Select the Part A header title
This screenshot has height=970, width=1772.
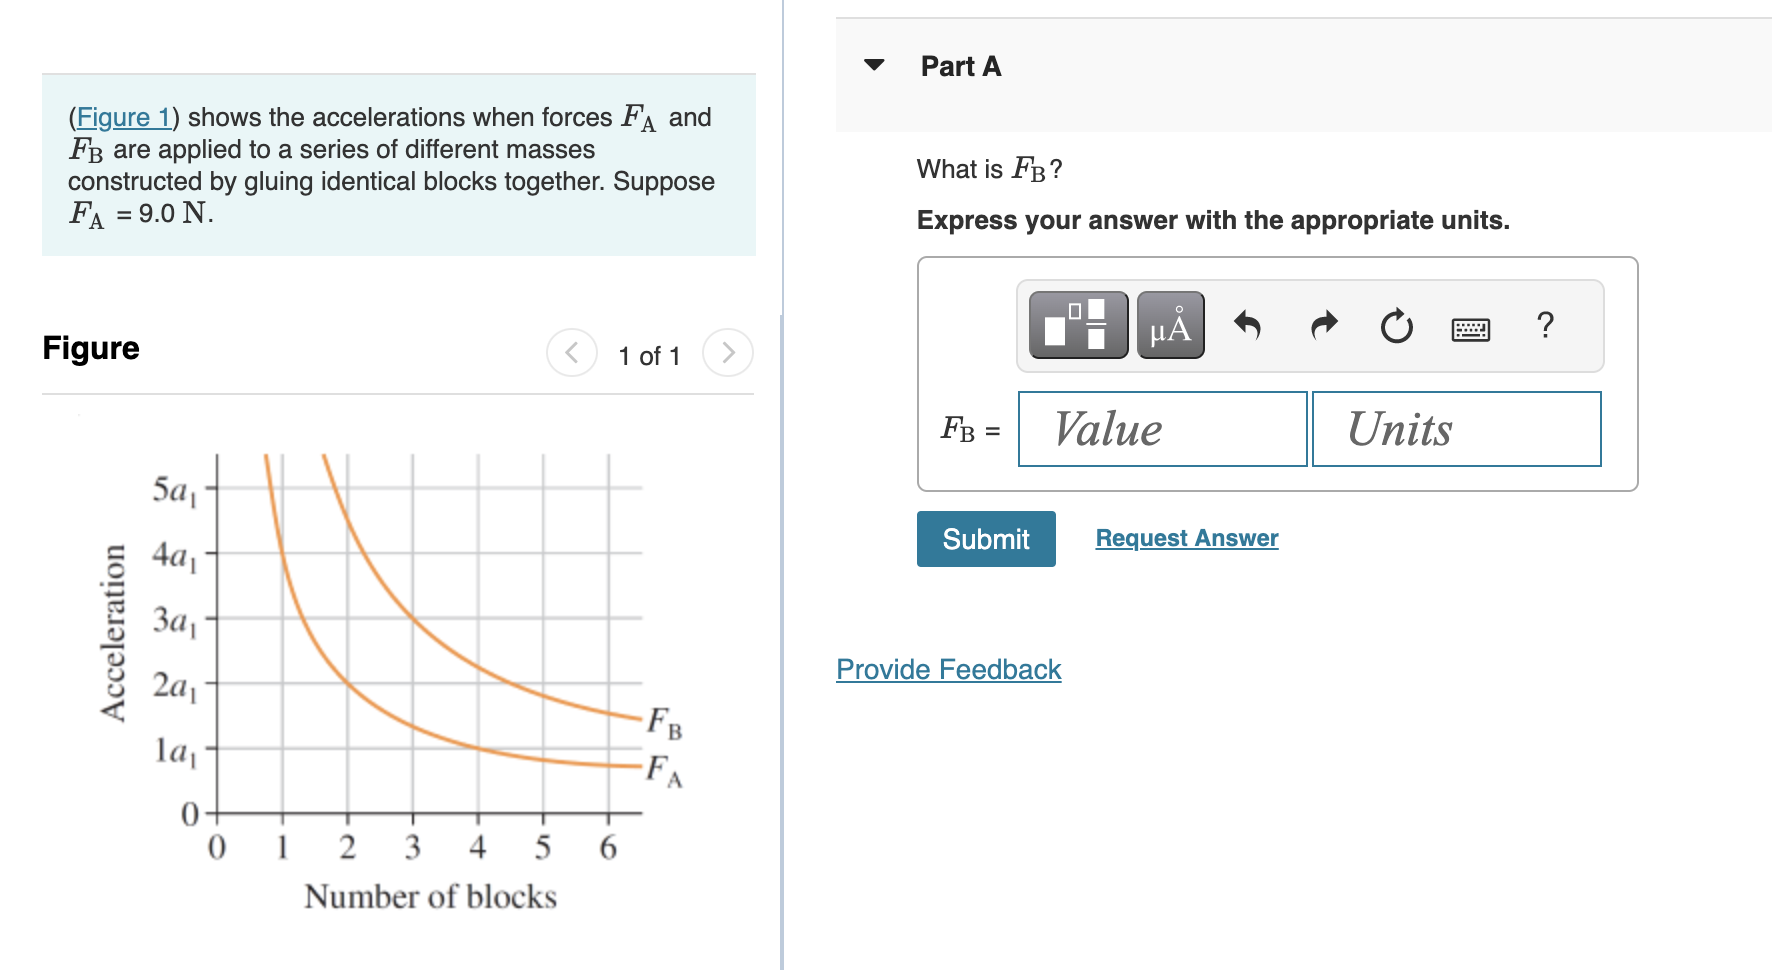click(960, 66)
